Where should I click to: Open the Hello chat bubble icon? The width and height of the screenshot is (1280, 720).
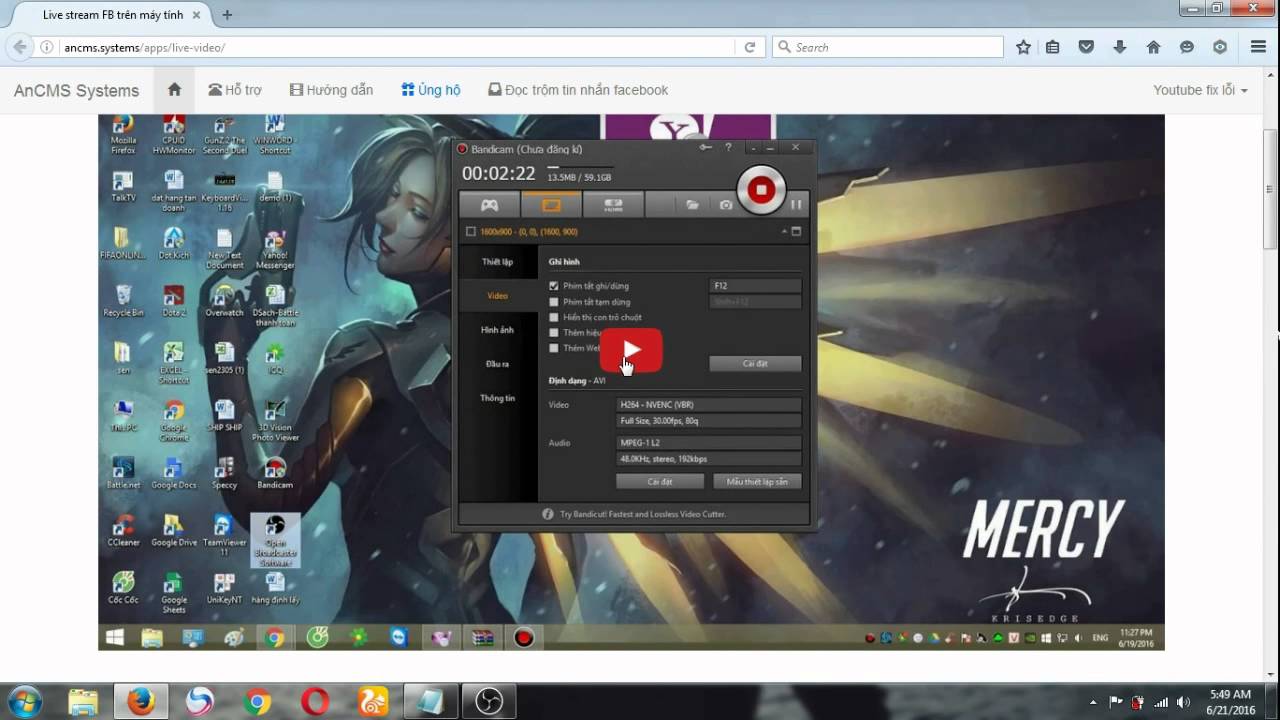[x=1187, y=47]
